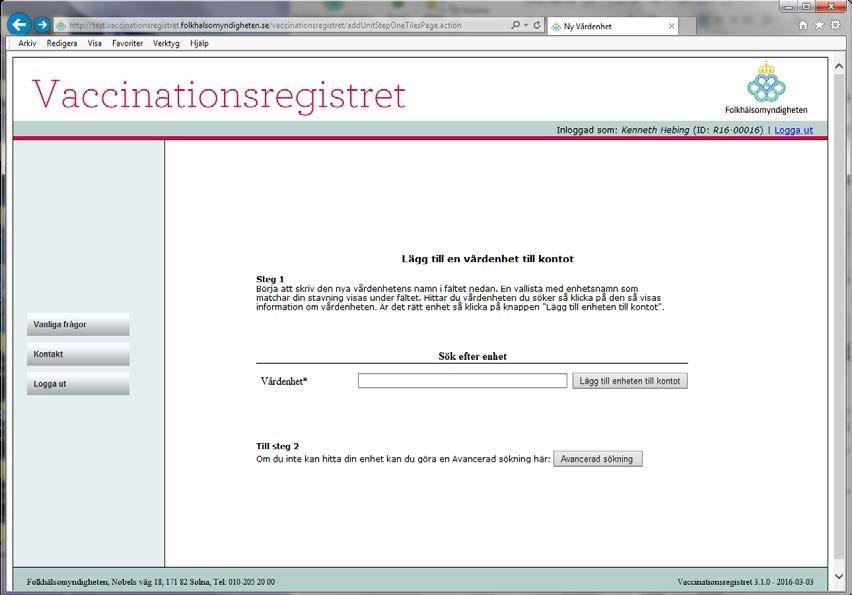
Task: Click the Till steg 2 label
Action: pyautogui.click(x=277, y=446)
